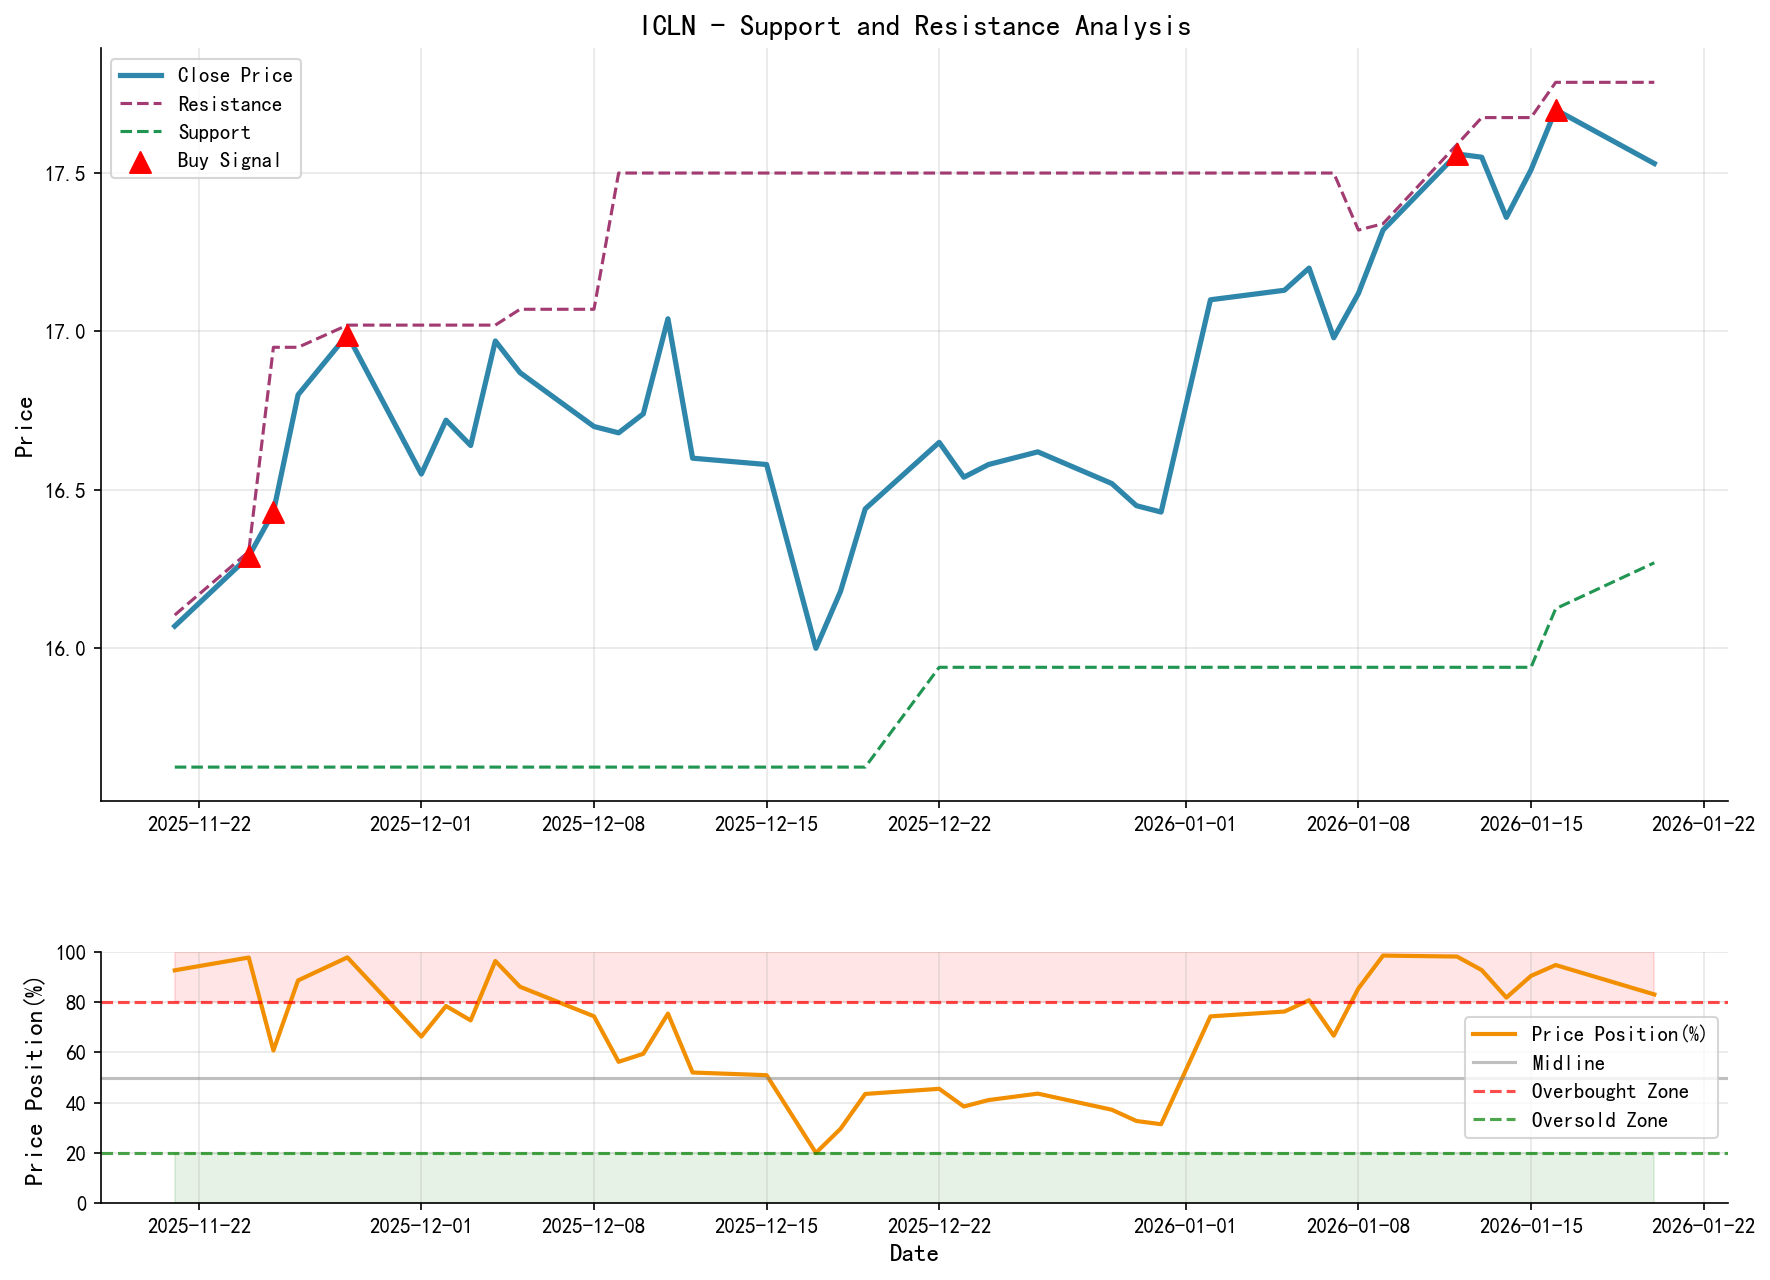
Task: Click the dashed Resistance line sample in legend
Action: pyautogui.click(x=143, y=104)
